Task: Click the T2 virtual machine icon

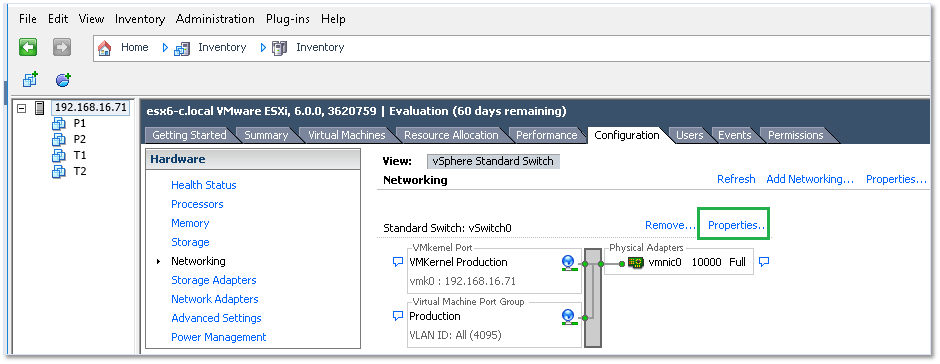Action: point(59,172)
